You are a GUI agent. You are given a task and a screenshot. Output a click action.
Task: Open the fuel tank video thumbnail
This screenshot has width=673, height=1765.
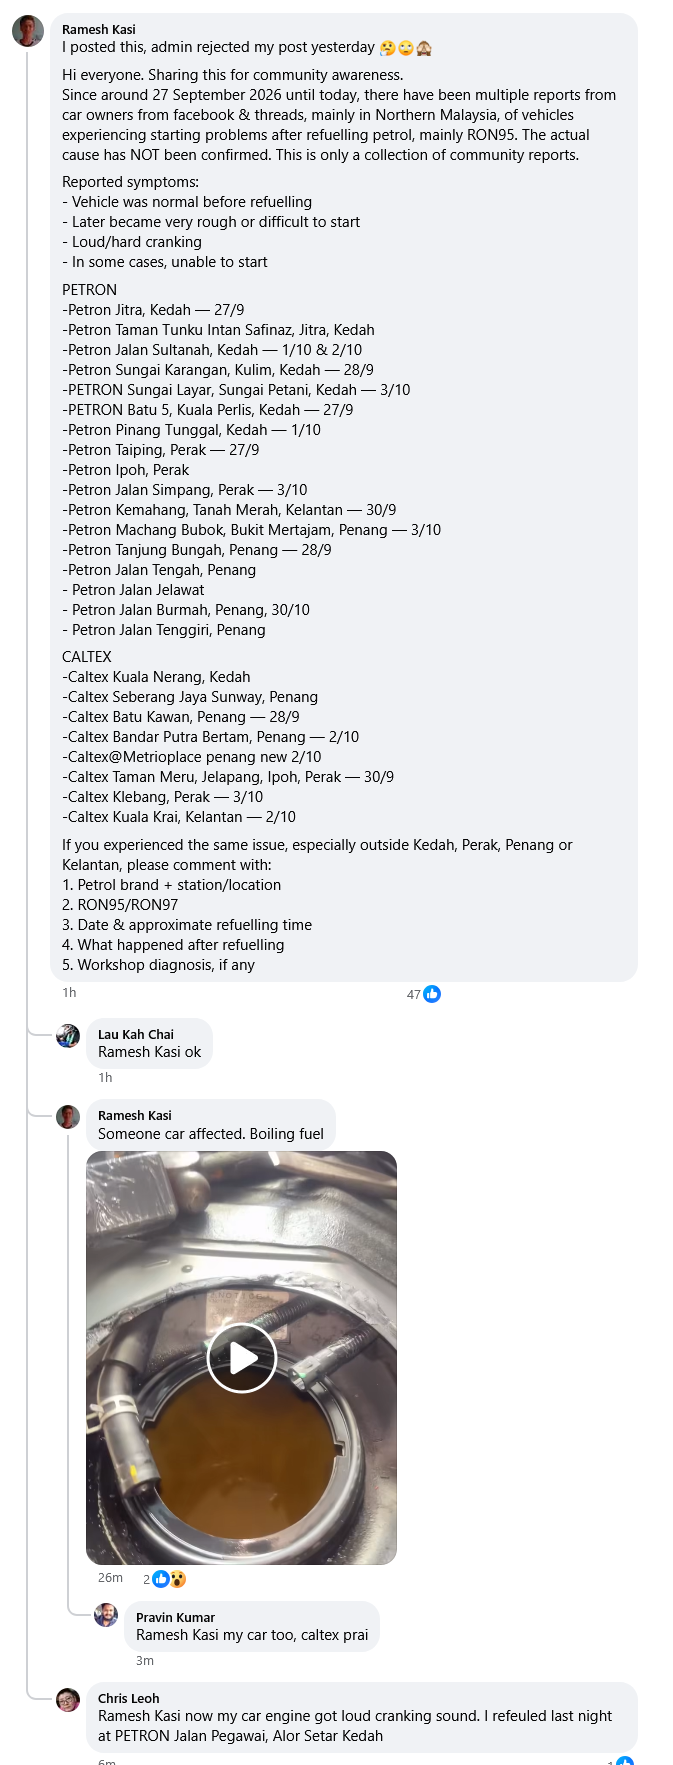pyautogui.click(x=241, y=1358)
